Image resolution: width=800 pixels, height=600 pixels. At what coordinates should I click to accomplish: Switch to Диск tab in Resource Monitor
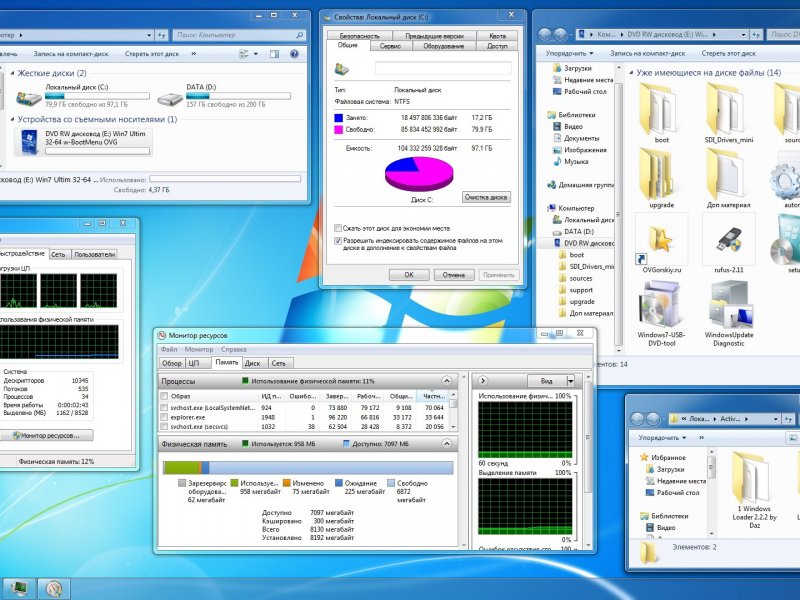253,363
